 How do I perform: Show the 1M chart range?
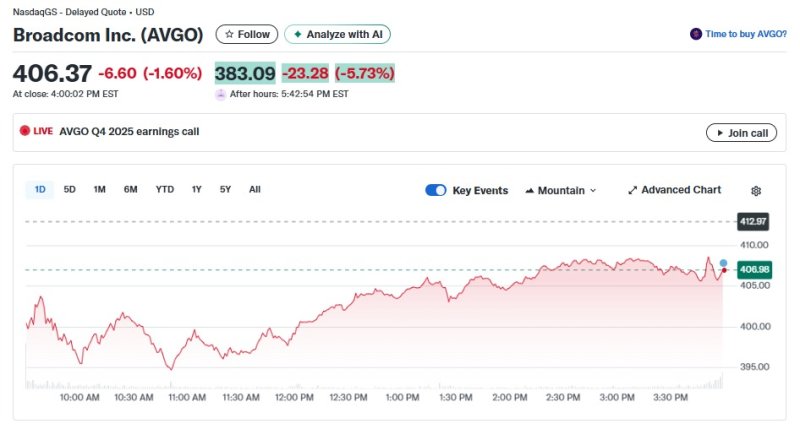[x=100, y=189]
